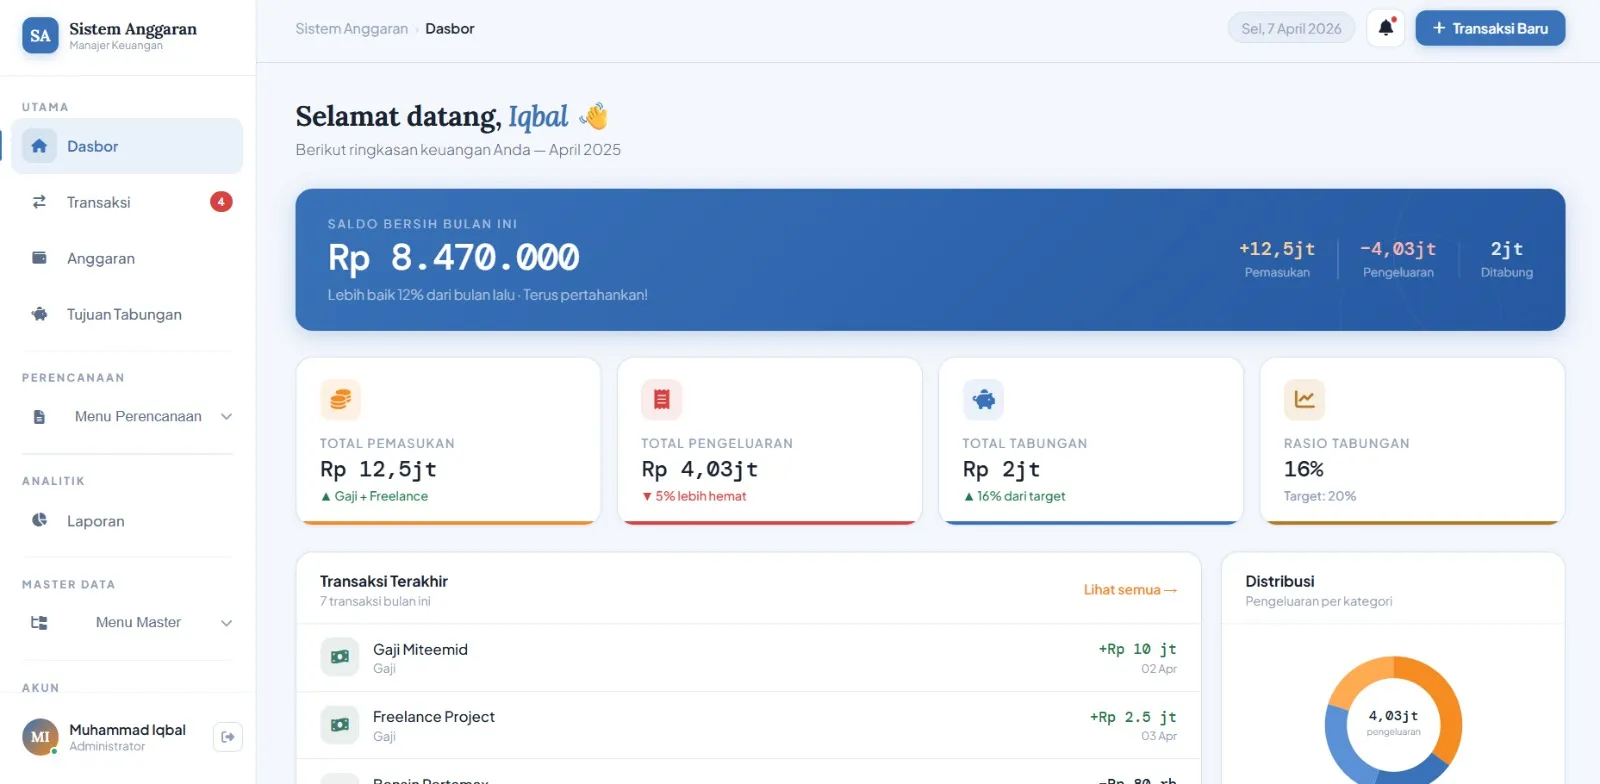The image size is (1600, 784).
Task: Create a new transaction with Transaksi Baru
Action: click(1490, 28)
